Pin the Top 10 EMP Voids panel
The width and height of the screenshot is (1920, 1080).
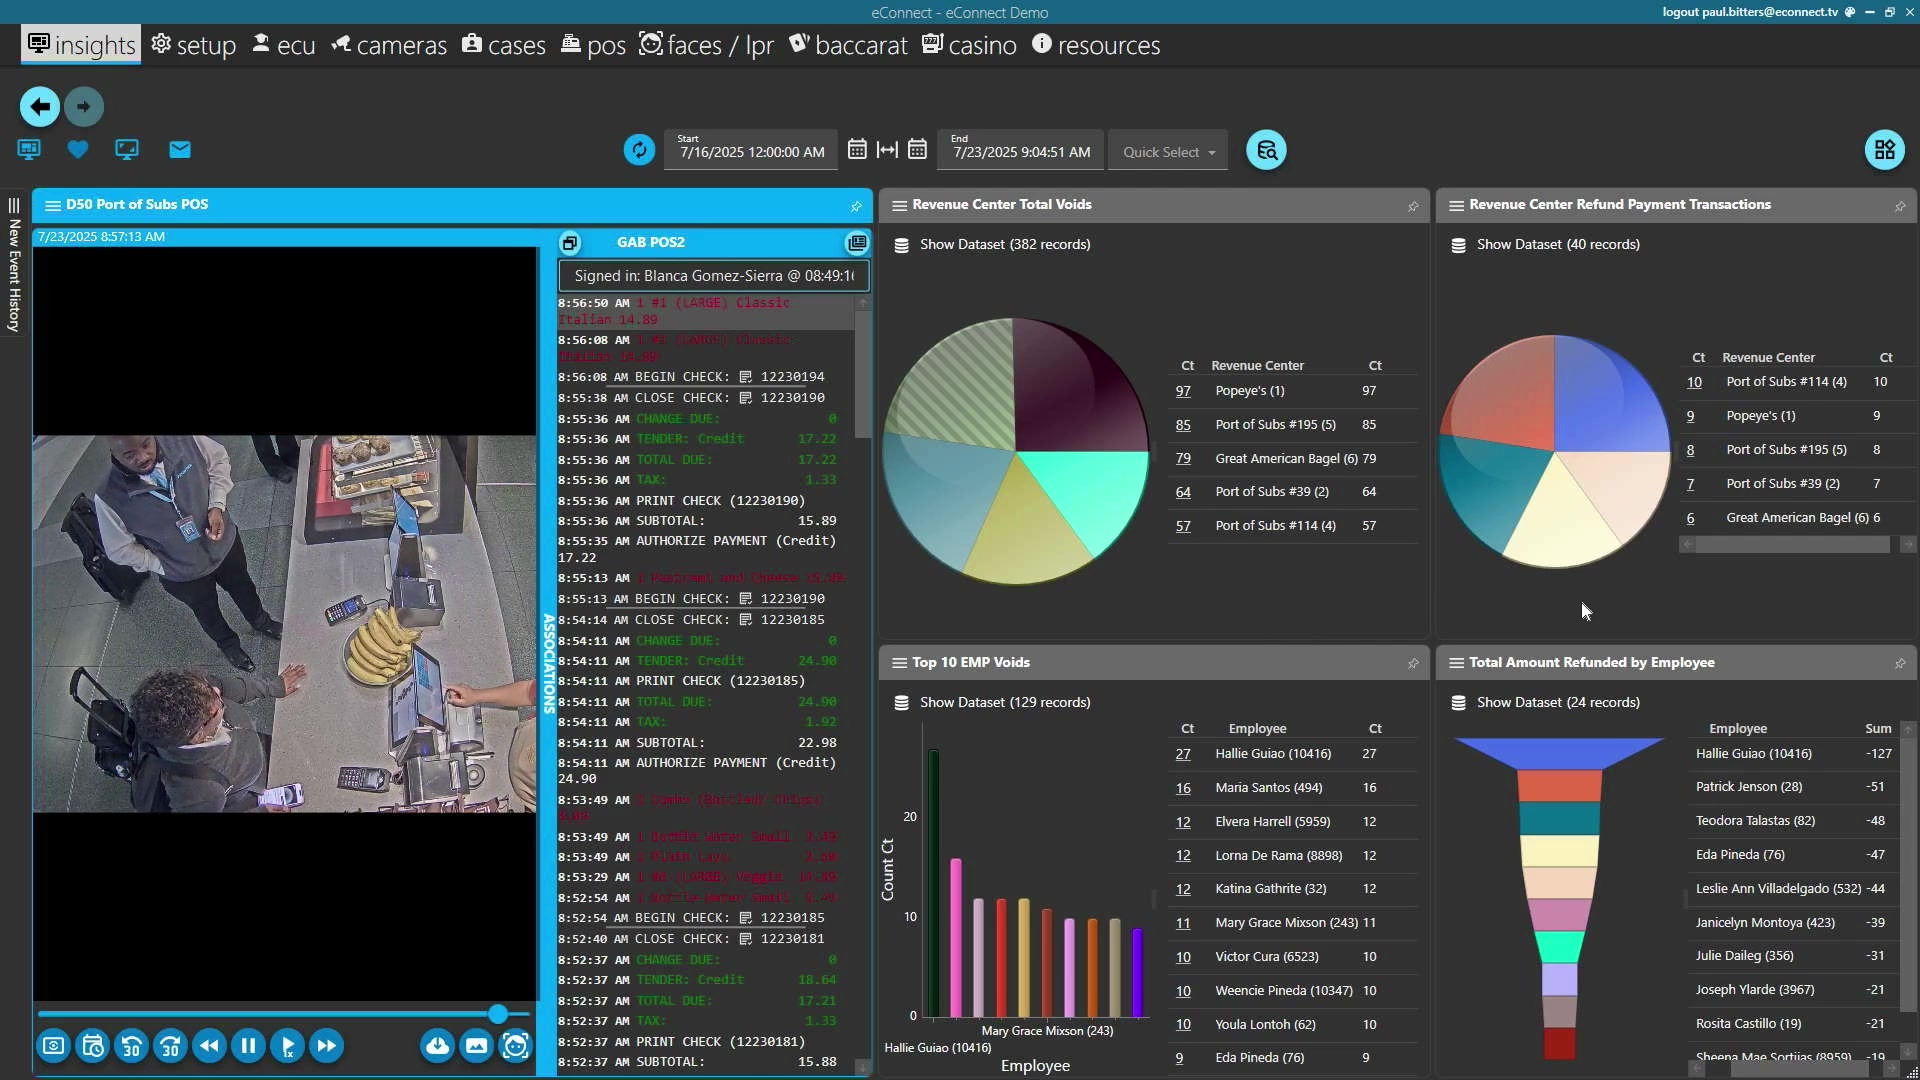click(x=1413, y=663)
